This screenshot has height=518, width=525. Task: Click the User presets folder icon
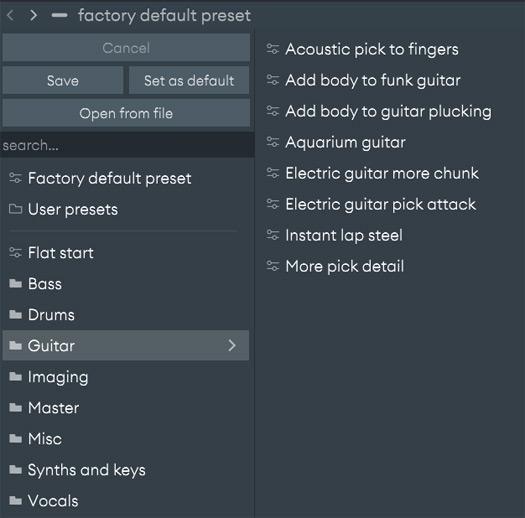[x=15, y=209]
